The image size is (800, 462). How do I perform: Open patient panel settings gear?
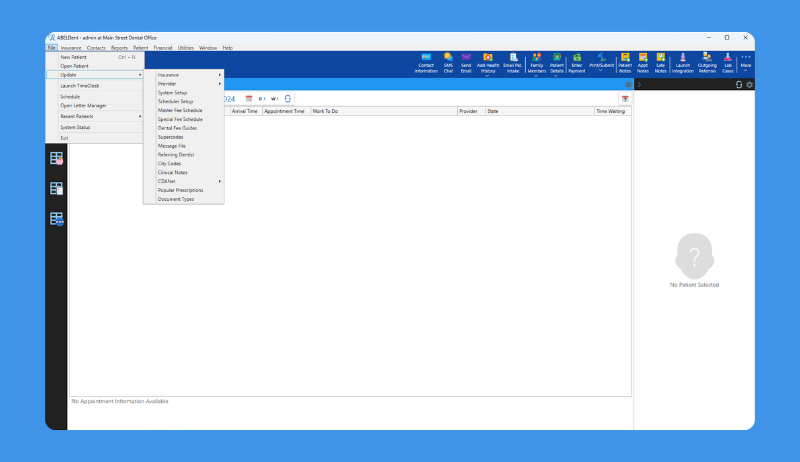pos(749,85)
